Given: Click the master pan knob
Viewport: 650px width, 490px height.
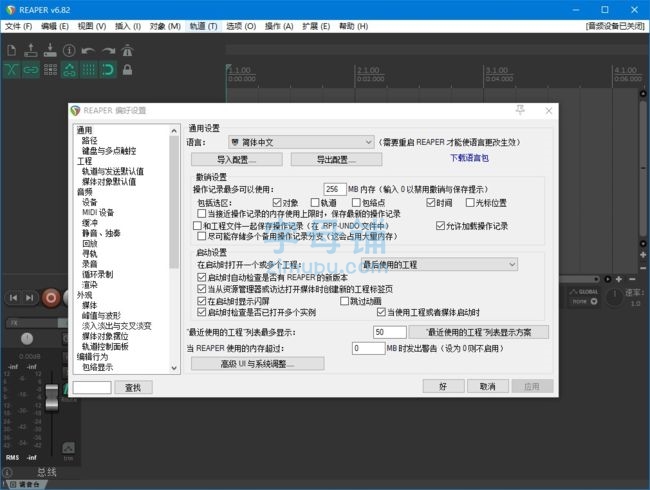Looking at the screenshot, I should click(27, 339).
